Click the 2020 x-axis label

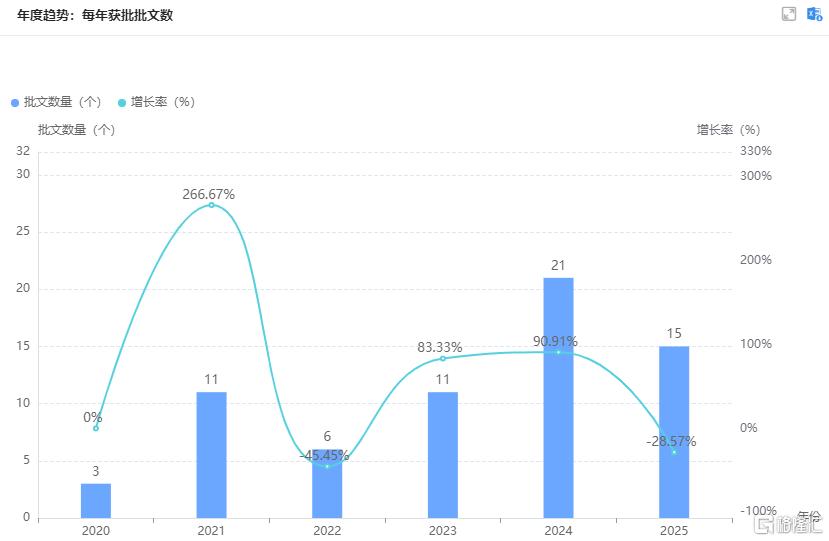pos(96,530)
